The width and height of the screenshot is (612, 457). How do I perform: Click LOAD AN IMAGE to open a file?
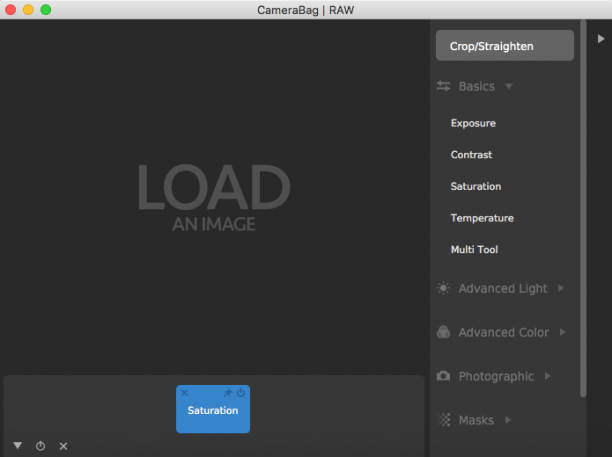(214, 197)
